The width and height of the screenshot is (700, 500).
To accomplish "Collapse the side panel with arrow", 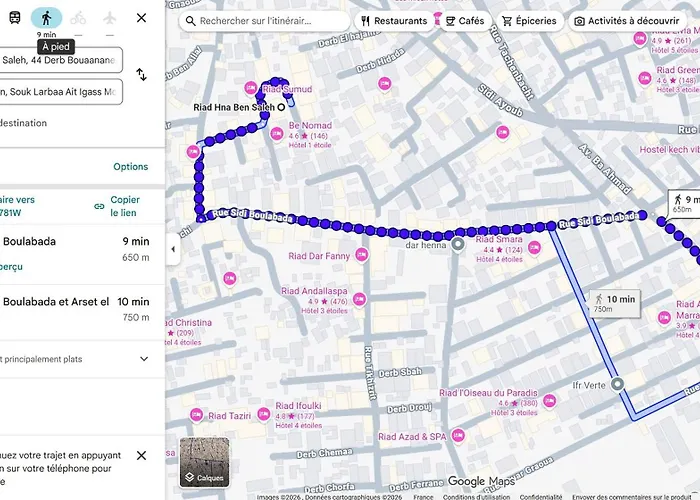I will 171,250.
